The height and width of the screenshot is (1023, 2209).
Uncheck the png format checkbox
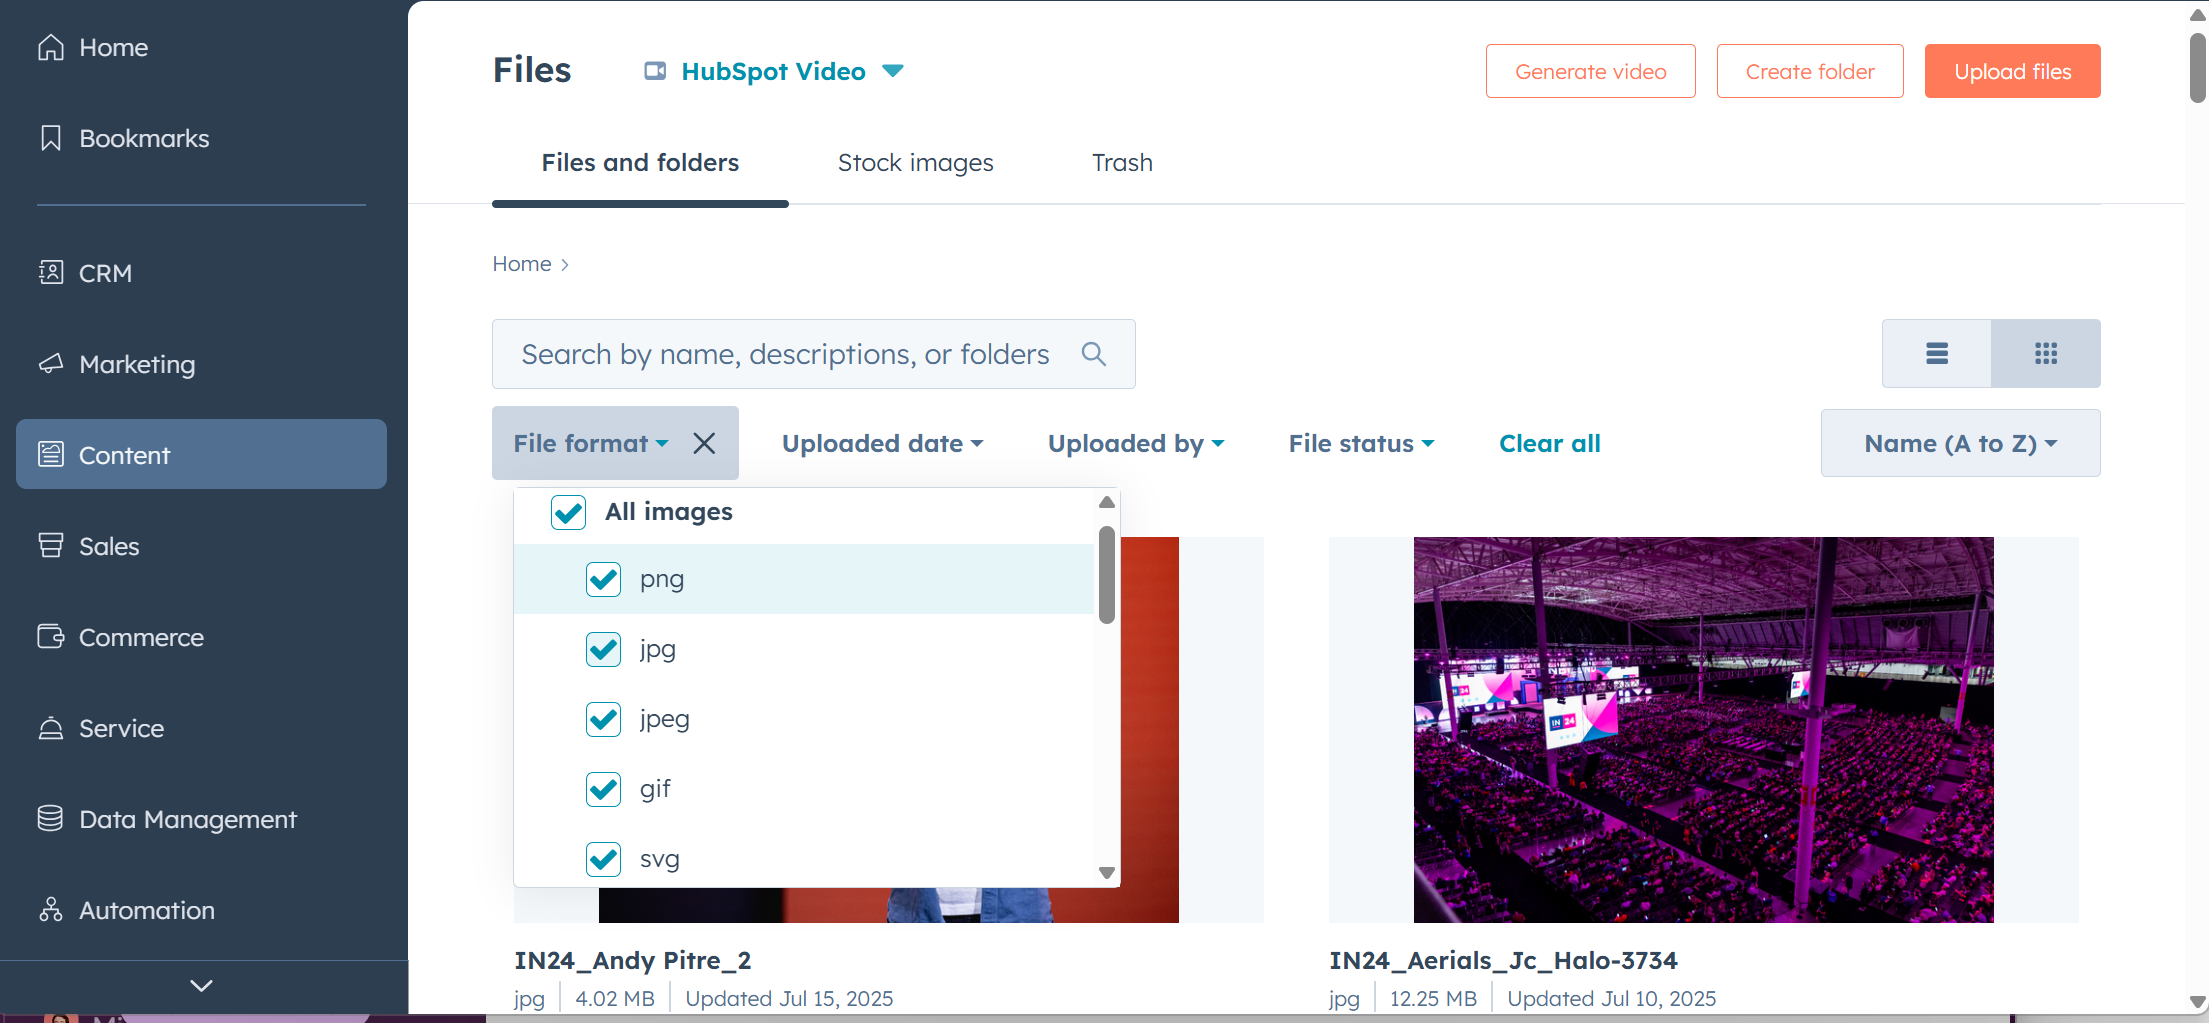click(x=604, y=579)
